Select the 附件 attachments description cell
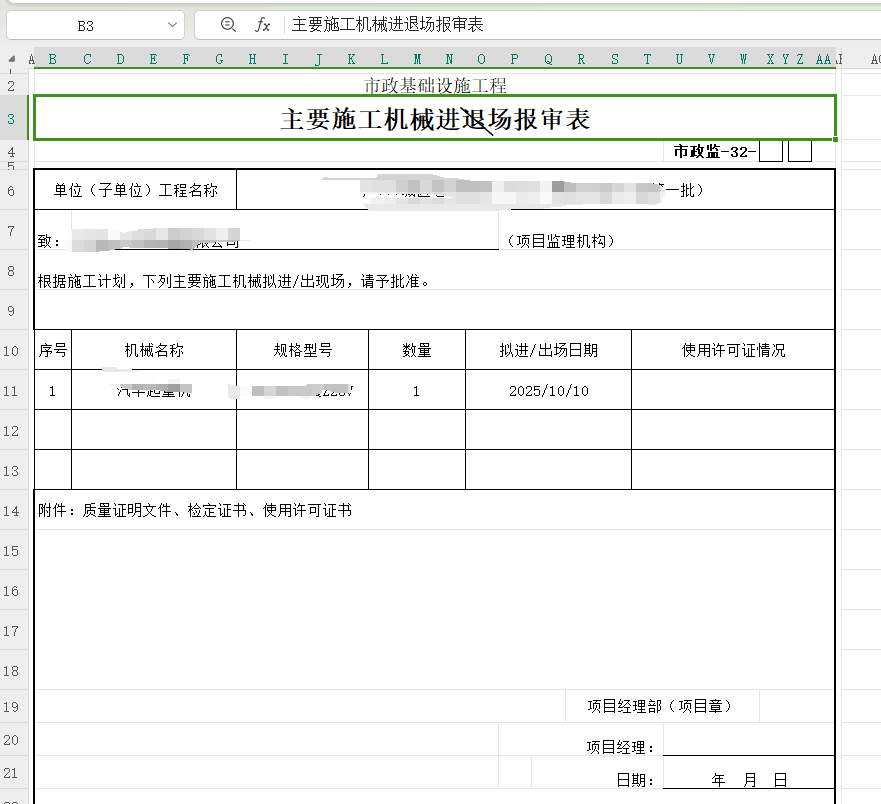The width and height of the screenshot is (881, 804). 195,511
